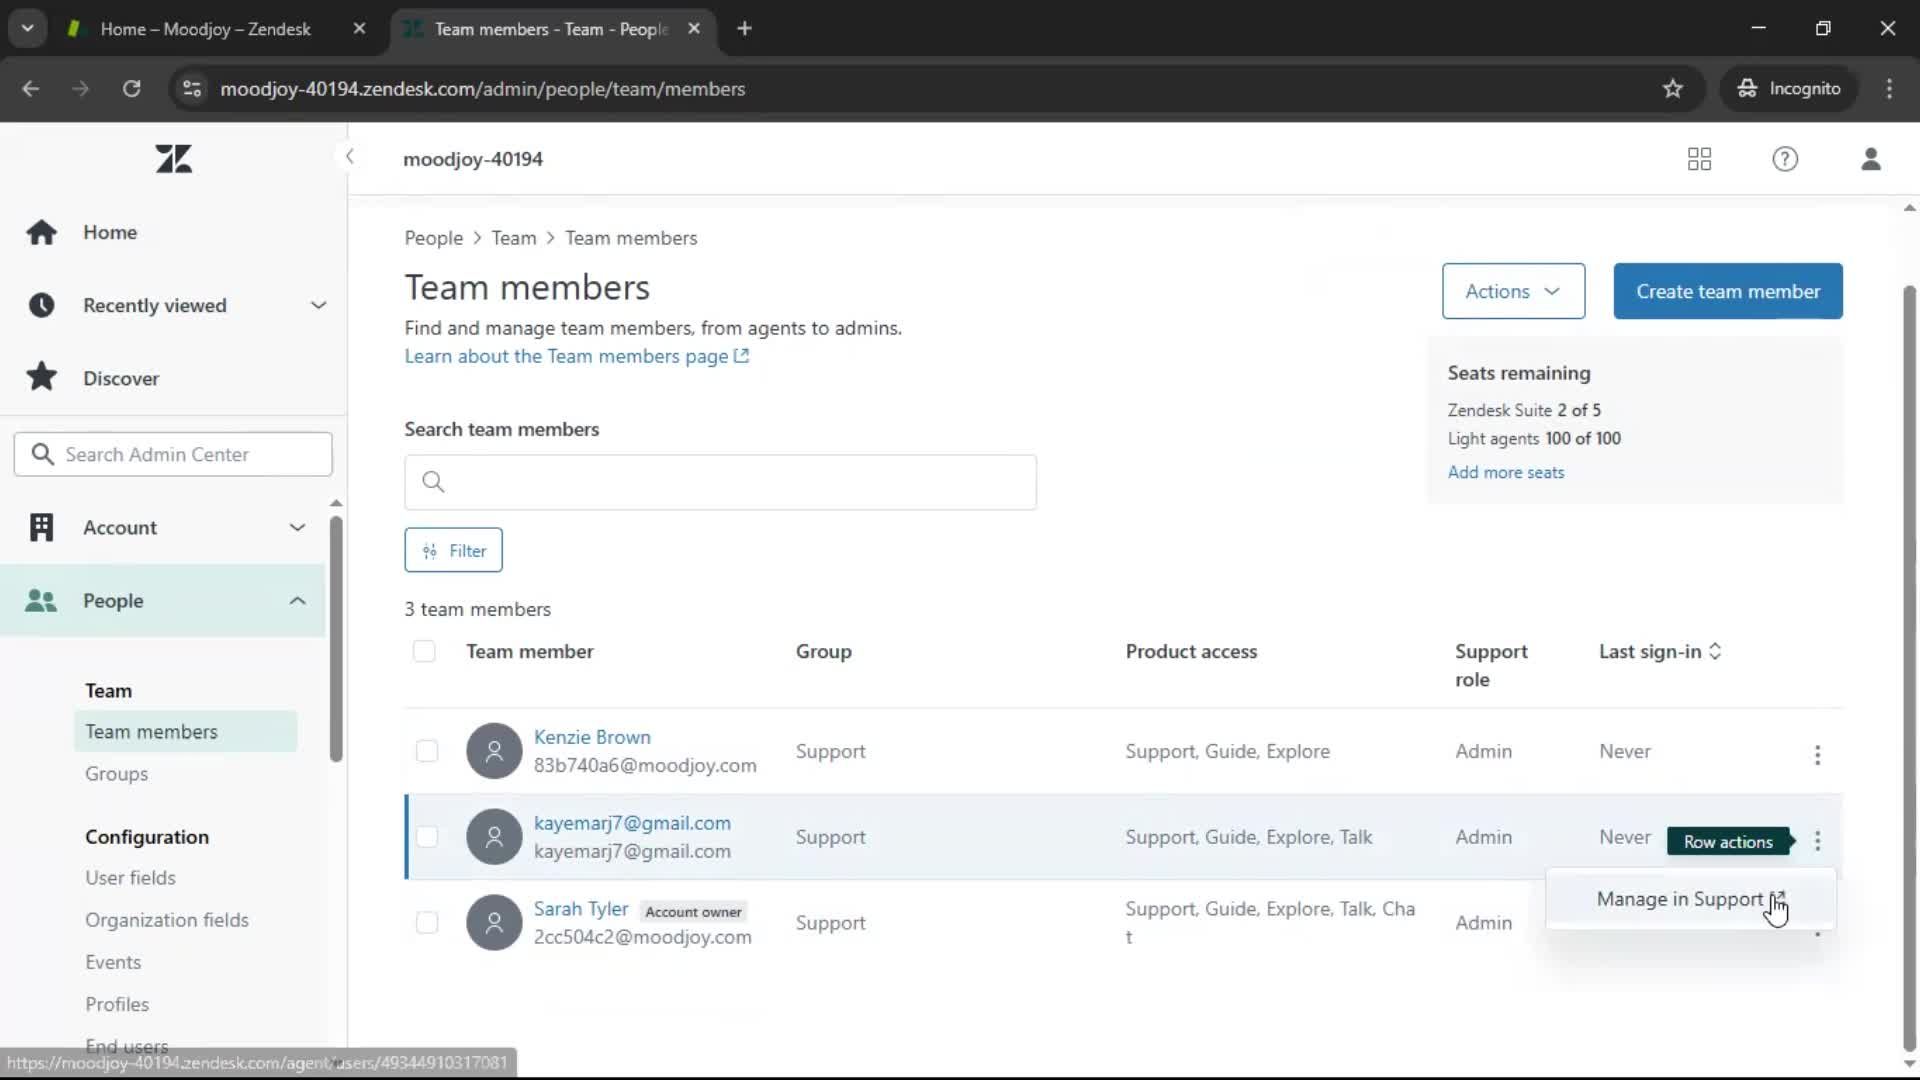Open a new browser tab

(744, 28)
